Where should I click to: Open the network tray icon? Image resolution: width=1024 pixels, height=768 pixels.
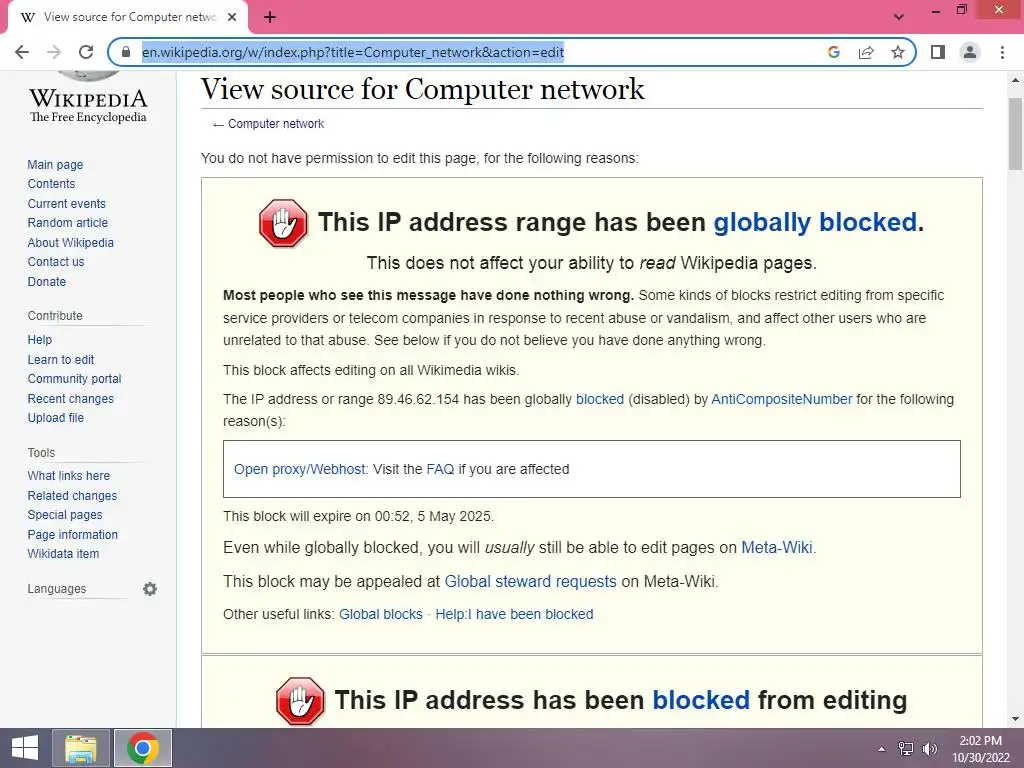(x=906, y=749)
